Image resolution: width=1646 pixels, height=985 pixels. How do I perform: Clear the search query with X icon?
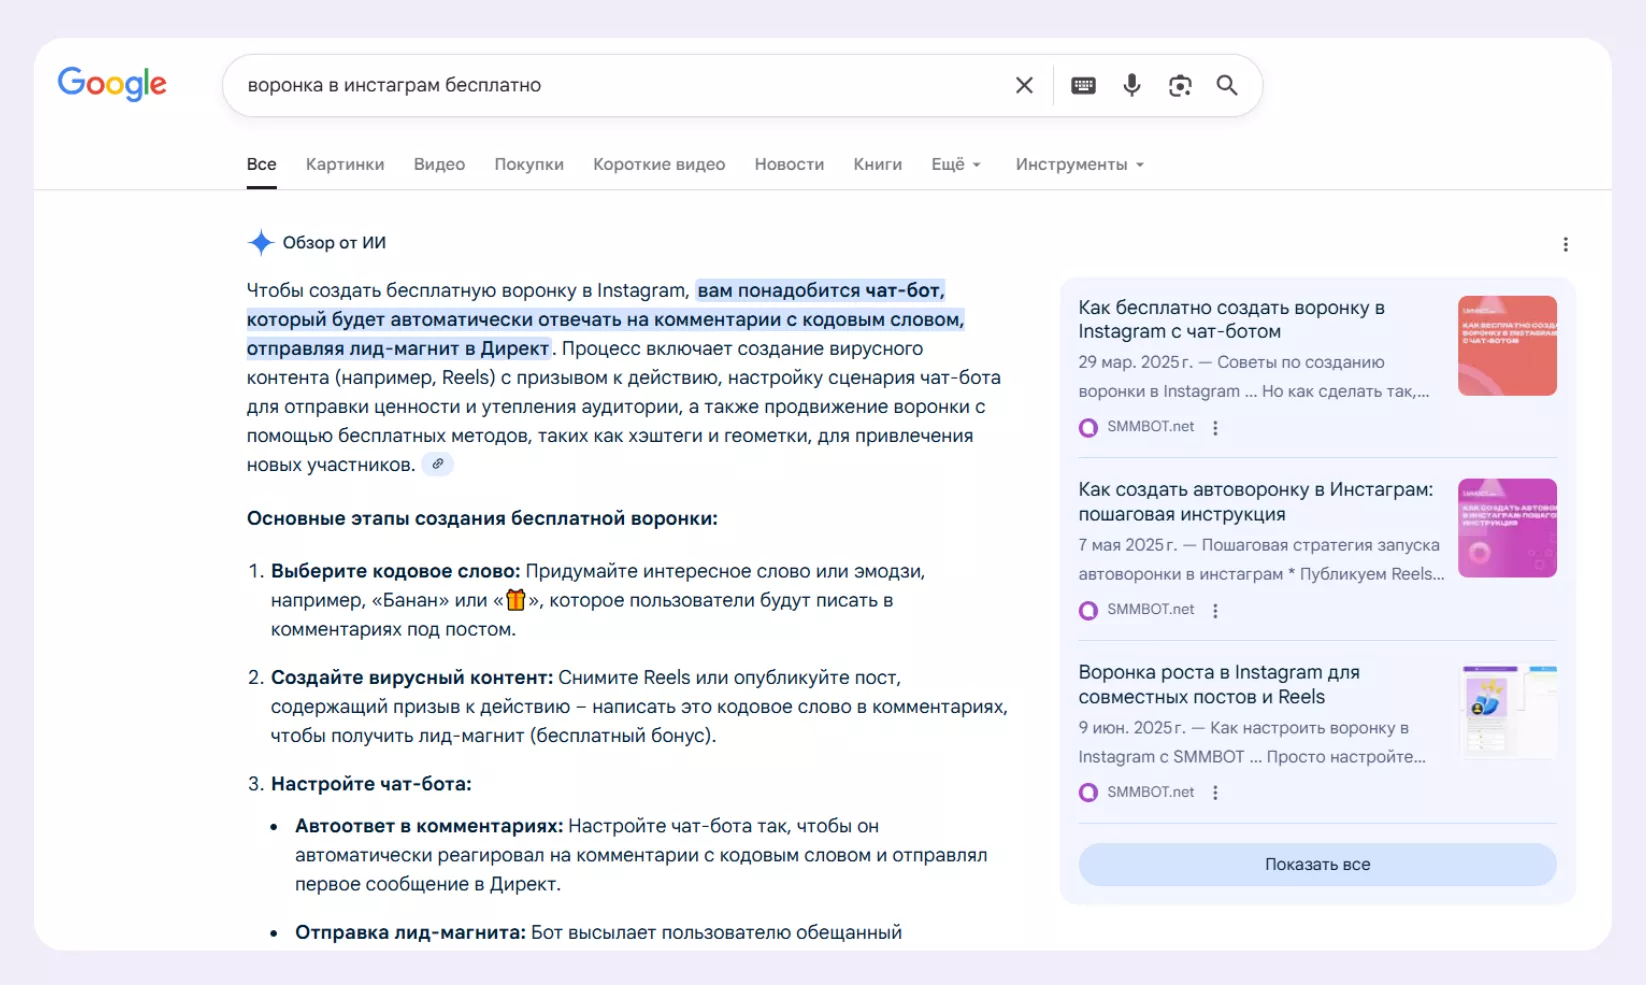(x=1024, y=86)
